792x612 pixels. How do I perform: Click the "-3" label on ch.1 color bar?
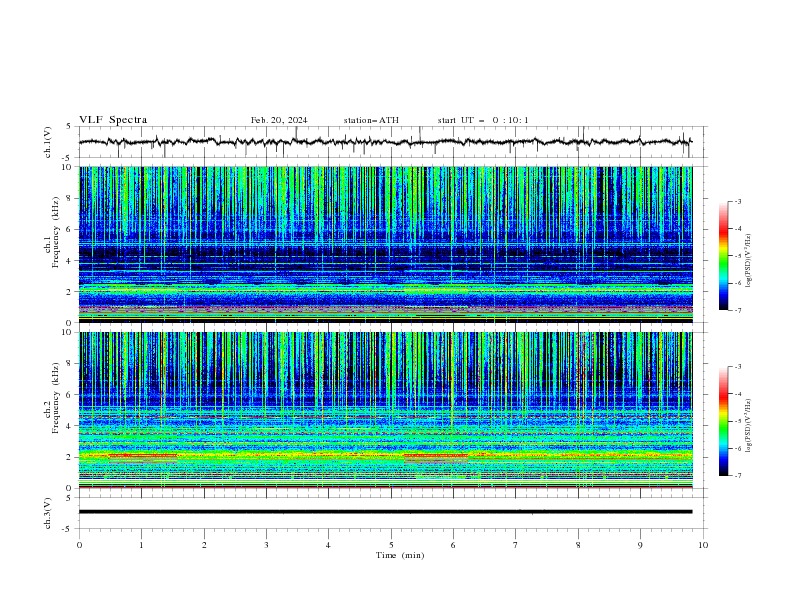coord(737,201)
